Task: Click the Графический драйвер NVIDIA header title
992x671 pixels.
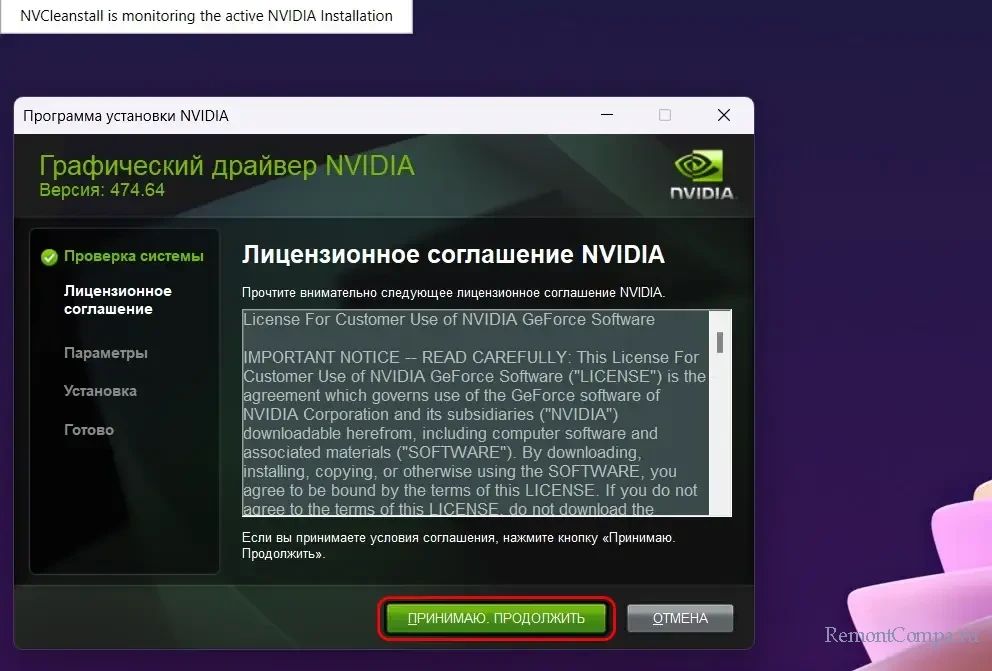Action: [x=226, y=165]
